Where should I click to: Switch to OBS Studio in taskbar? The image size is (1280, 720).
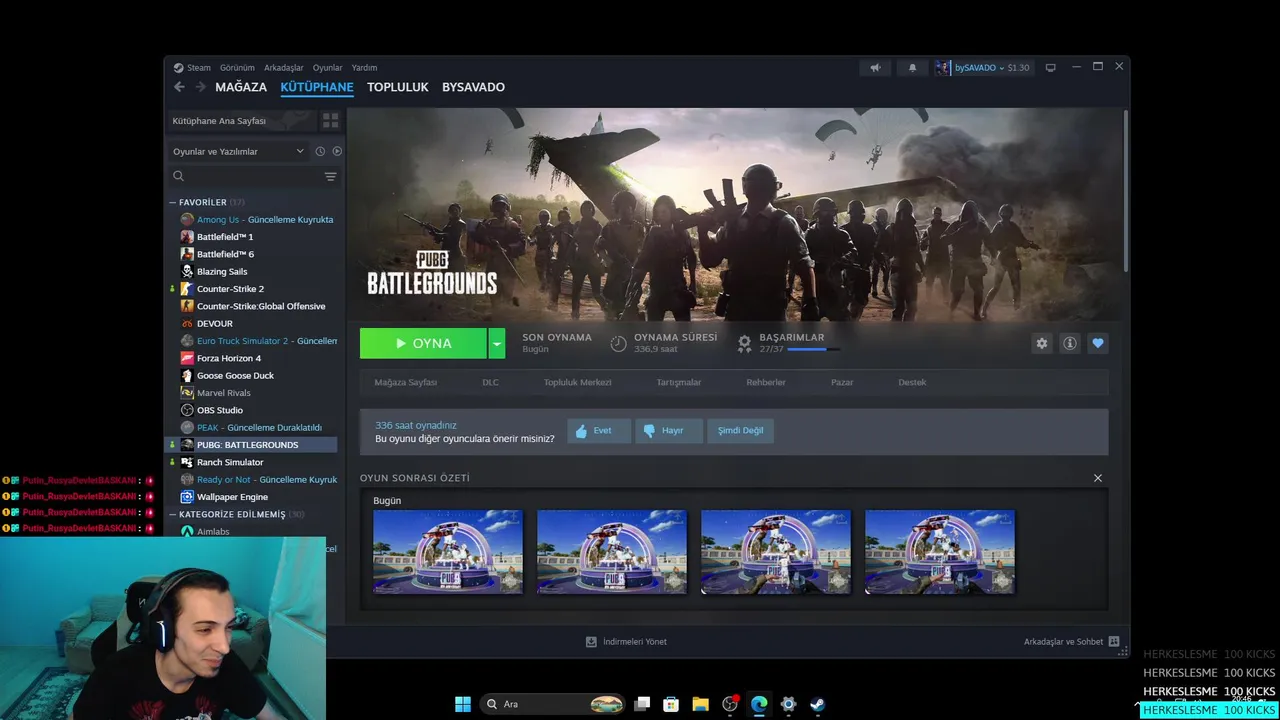730,704
